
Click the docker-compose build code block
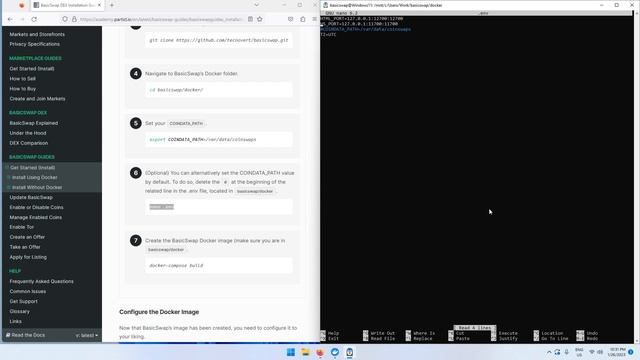pos(219,266)
